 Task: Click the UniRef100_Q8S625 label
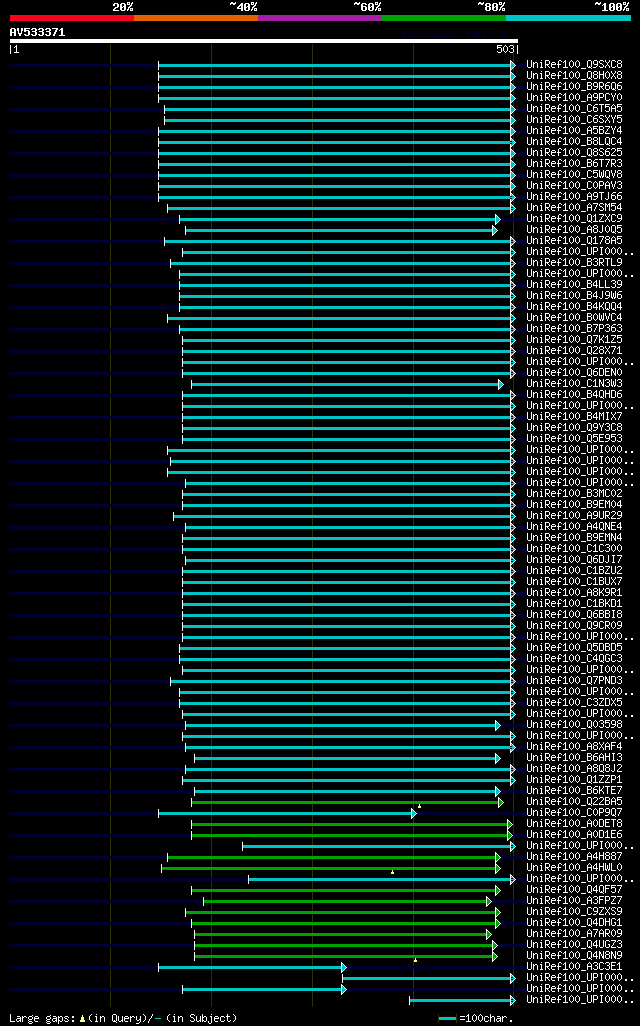575,152
